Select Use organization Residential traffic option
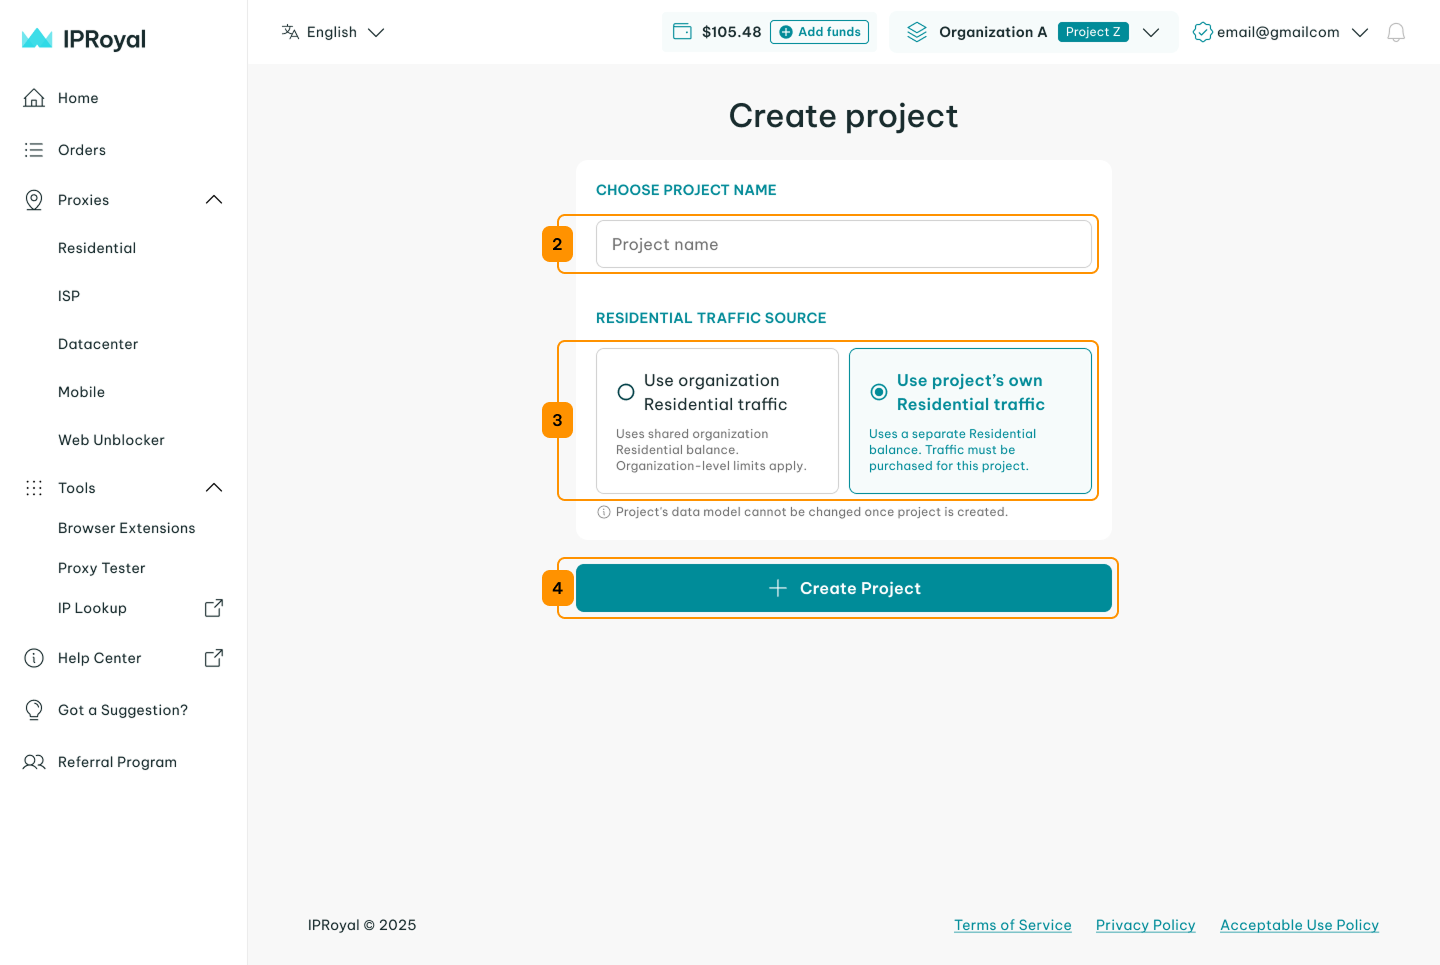This screenshot has width=1440, height=965. pos(626,392)
